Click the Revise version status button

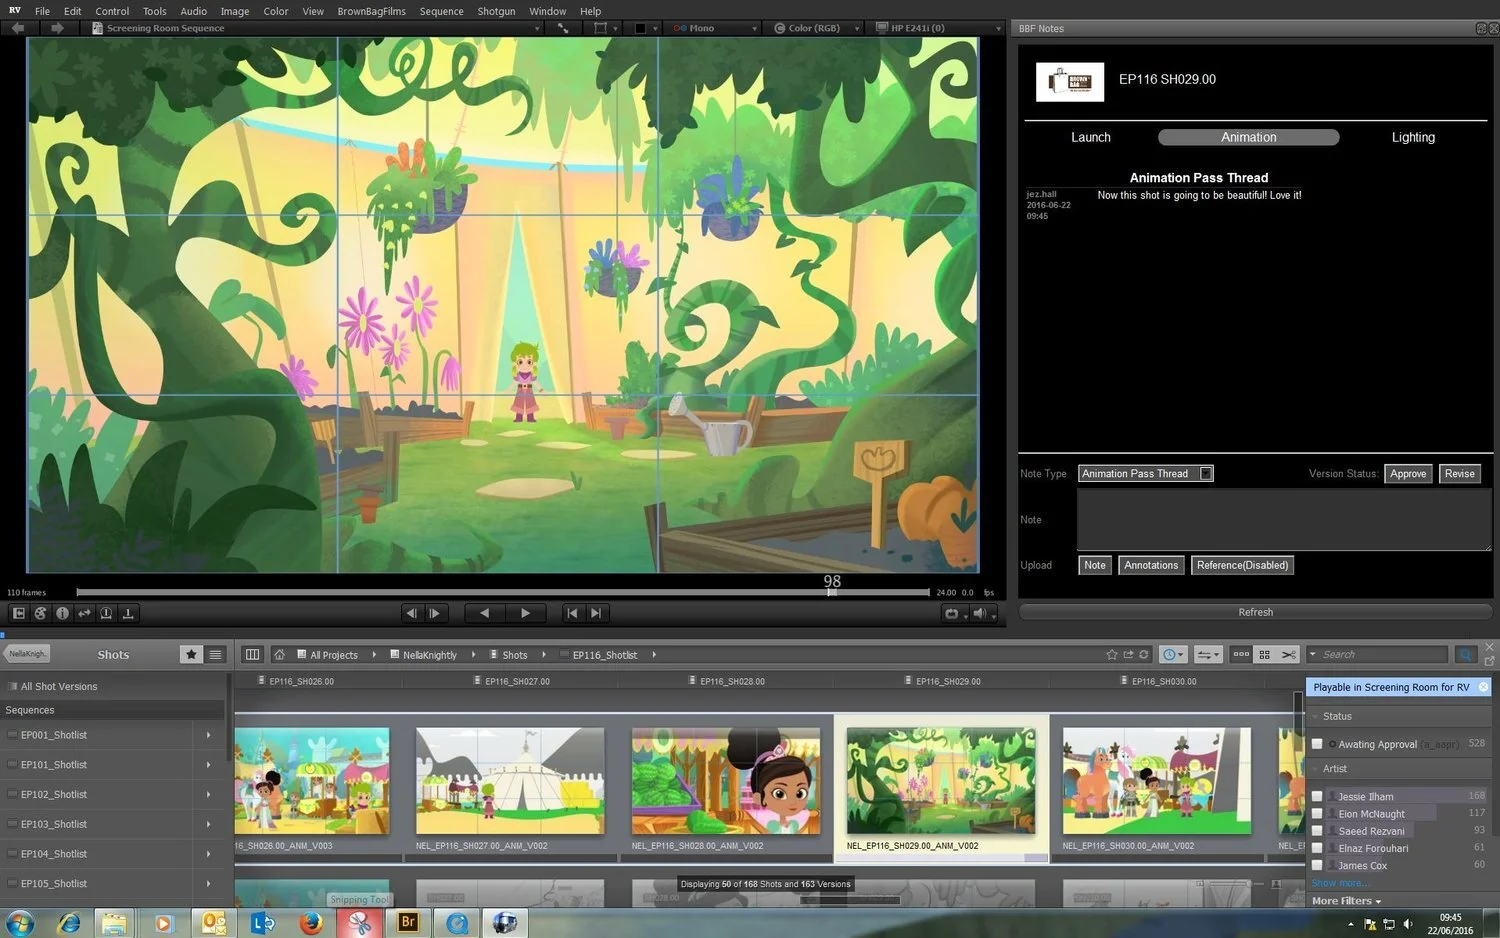tap(1460, 473)
